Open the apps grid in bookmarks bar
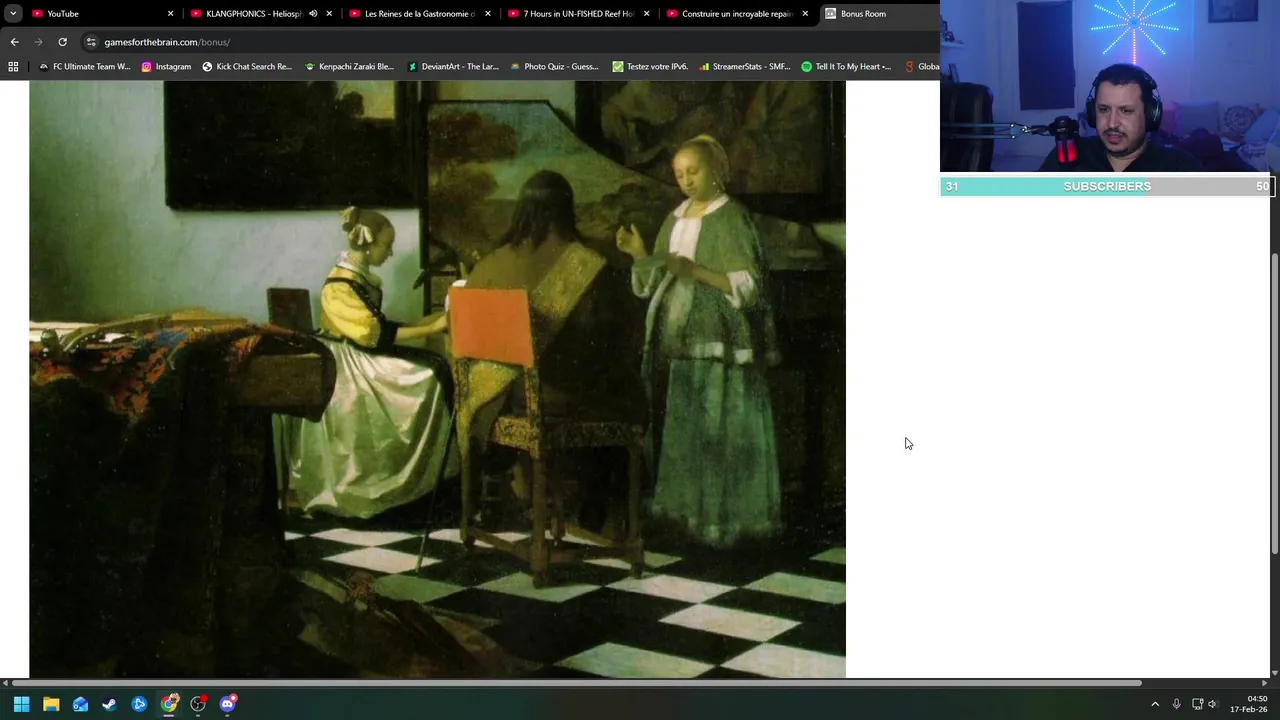1280x720 pixels. [x=13, y=67]
